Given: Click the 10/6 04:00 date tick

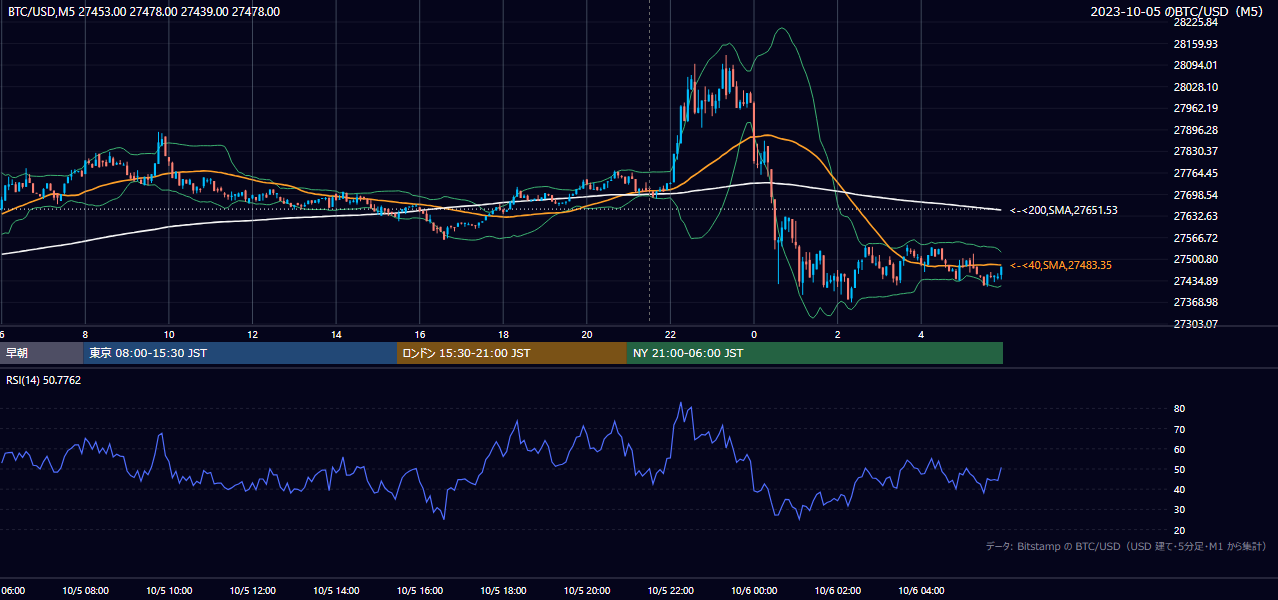Looking at the screenshot, I should pyautogui.click(x=921, y=591).
